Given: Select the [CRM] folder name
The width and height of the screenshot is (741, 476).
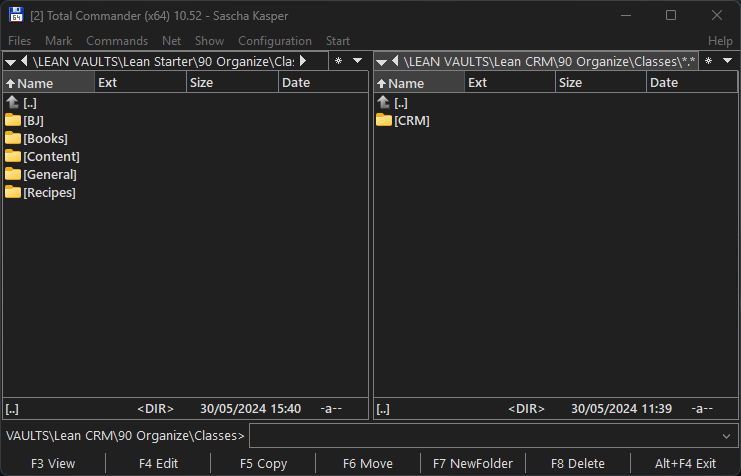Looking at the screenshot, I should [x=412, y=121].
